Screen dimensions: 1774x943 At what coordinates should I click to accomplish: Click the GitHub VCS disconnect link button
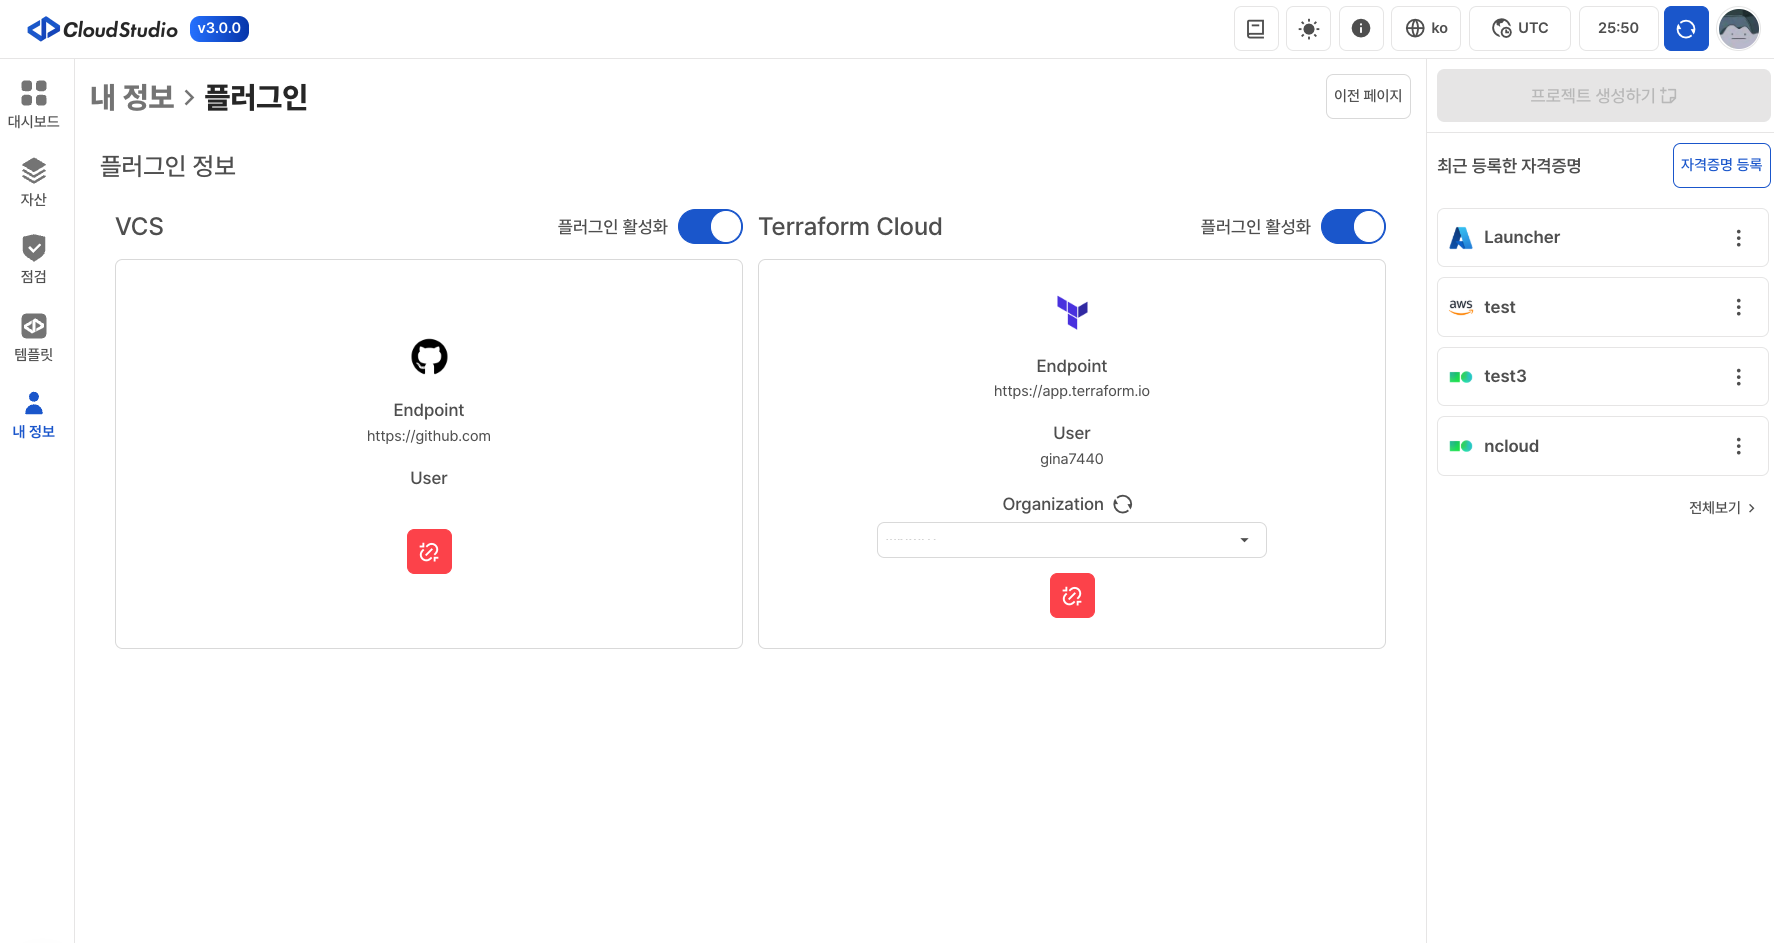pos(429,552)
